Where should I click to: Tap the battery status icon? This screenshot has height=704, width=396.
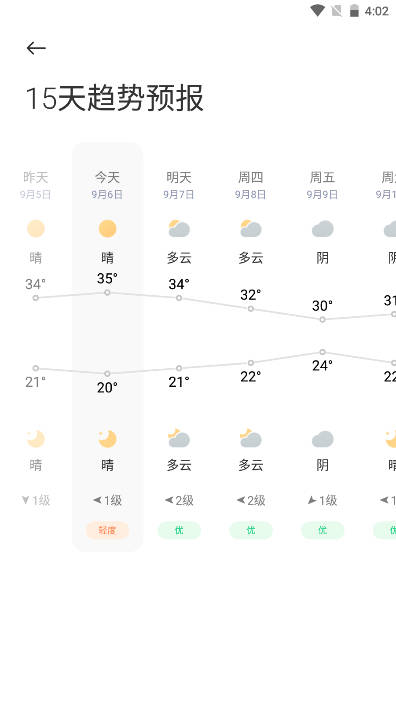pyautogui.click(x=354, y=10)
